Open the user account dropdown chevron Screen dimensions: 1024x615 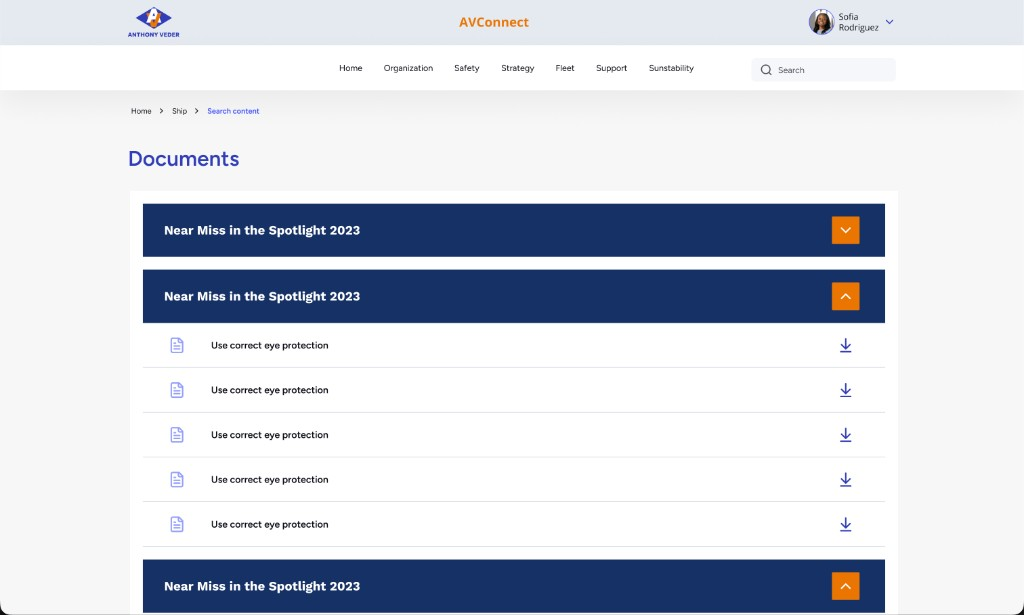tap(889, 22)
